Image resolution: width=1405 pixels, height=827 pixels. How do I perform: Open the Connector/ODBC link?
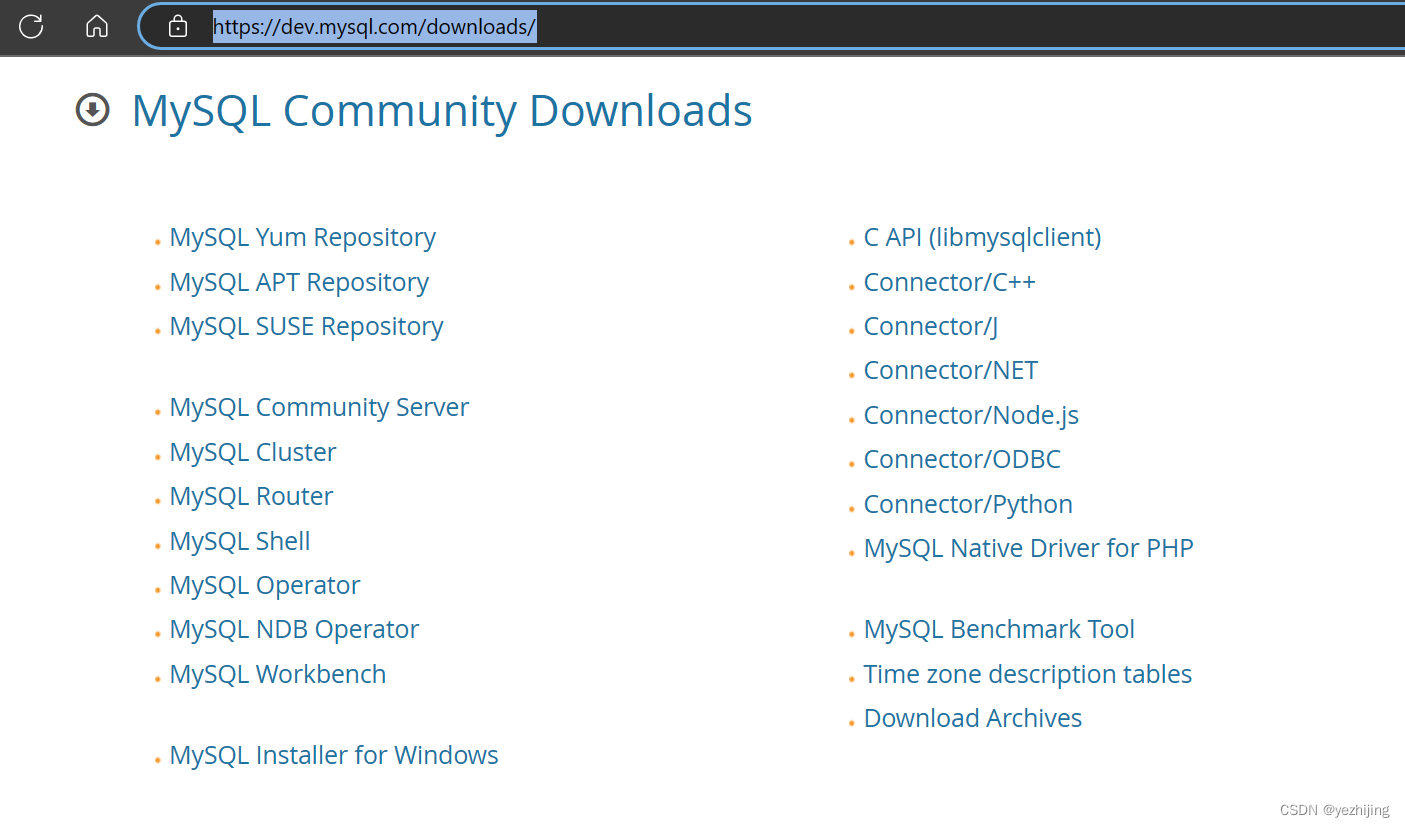[x=962, y=459]
